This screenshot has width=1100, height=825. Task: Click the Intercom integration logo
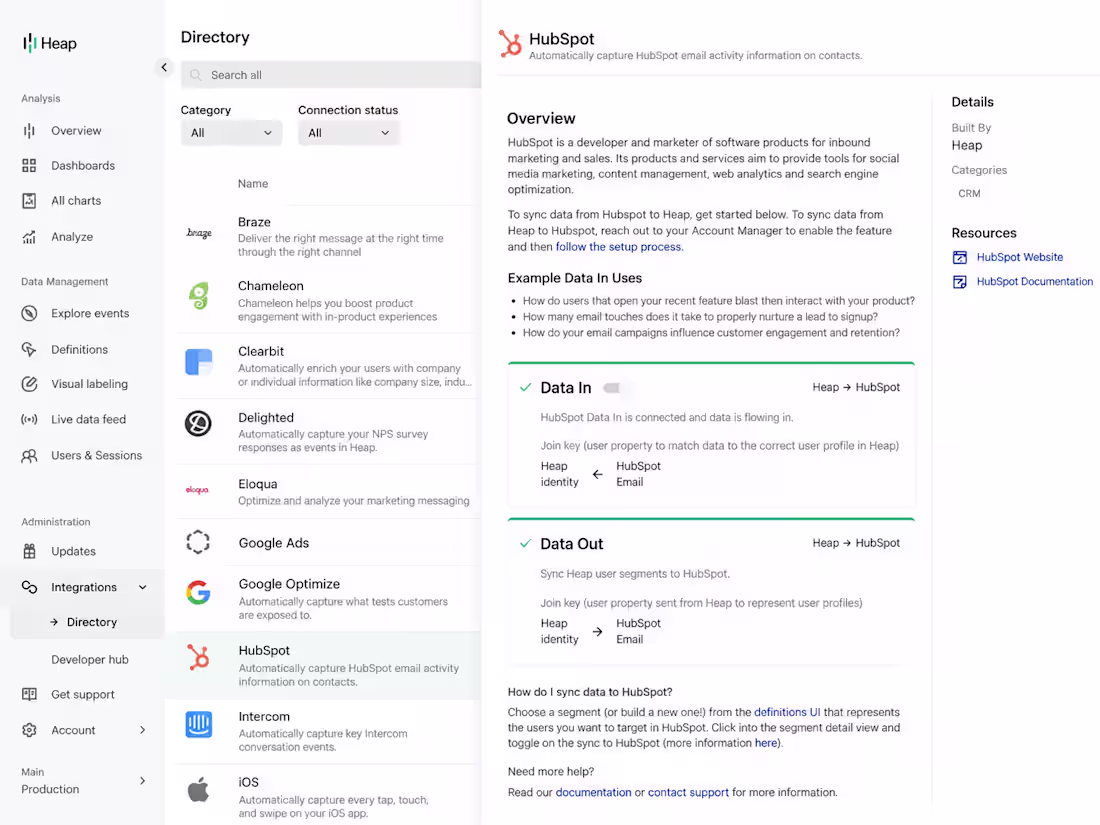coord(199,724)
